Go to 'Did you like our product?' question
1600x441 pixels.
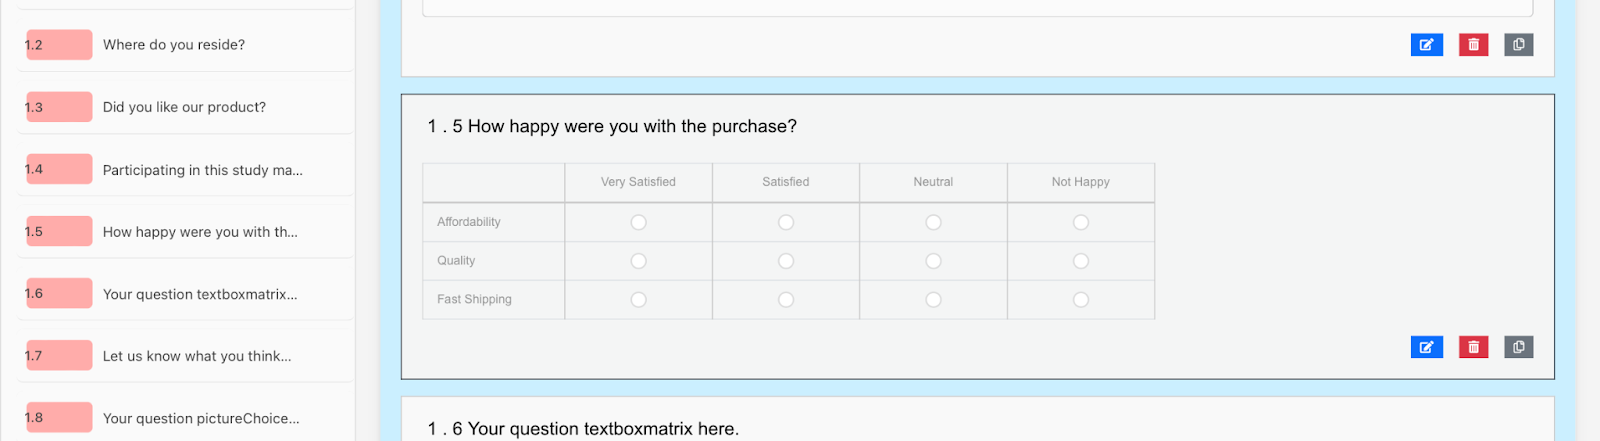click(x=184, y=107)
